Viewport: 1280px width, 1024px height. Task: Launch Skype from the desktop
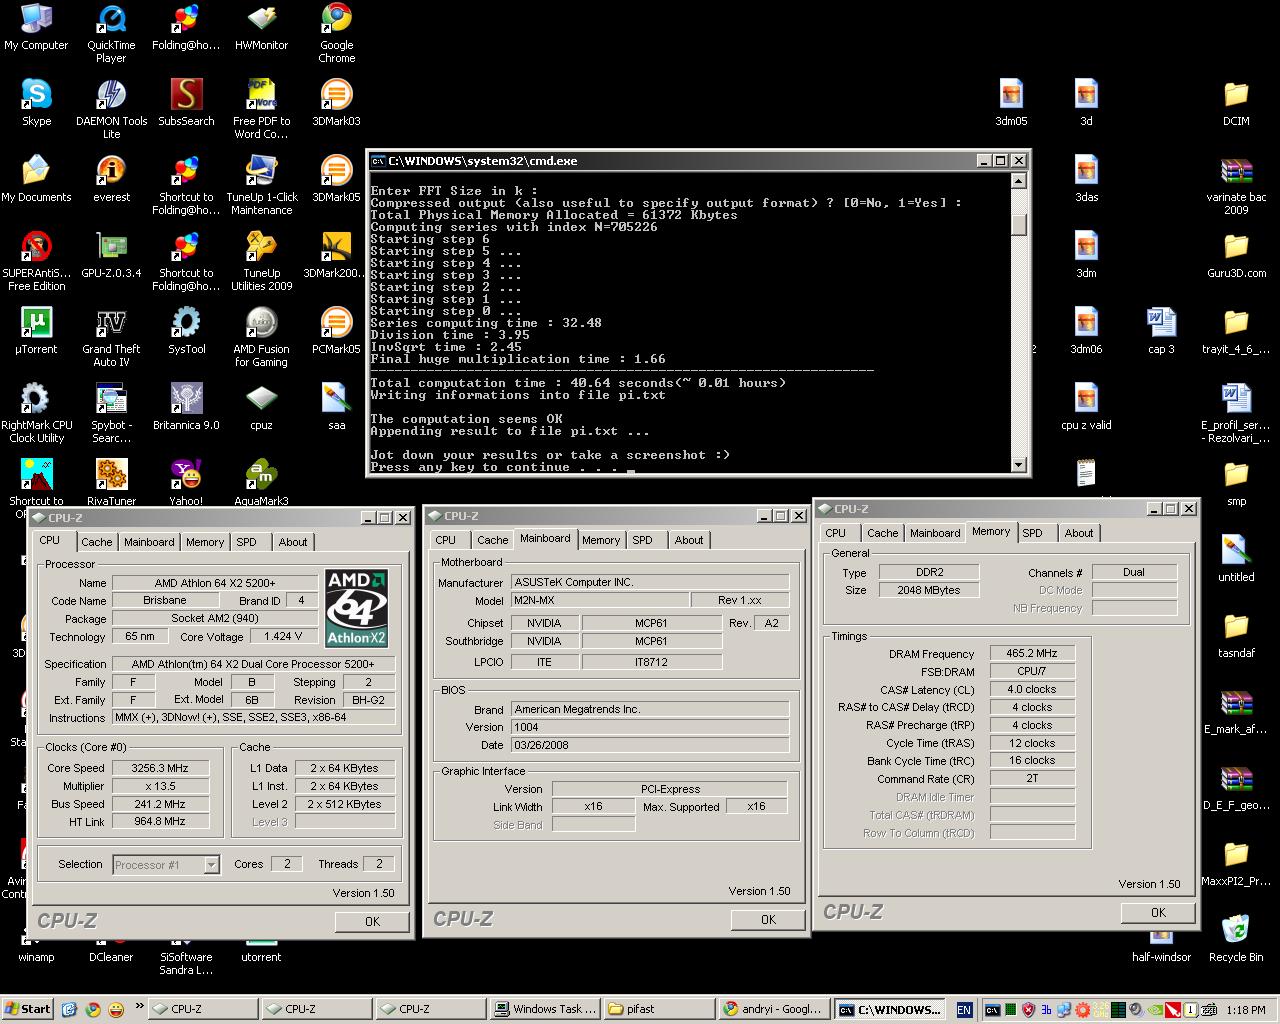[x=36, y=103]
